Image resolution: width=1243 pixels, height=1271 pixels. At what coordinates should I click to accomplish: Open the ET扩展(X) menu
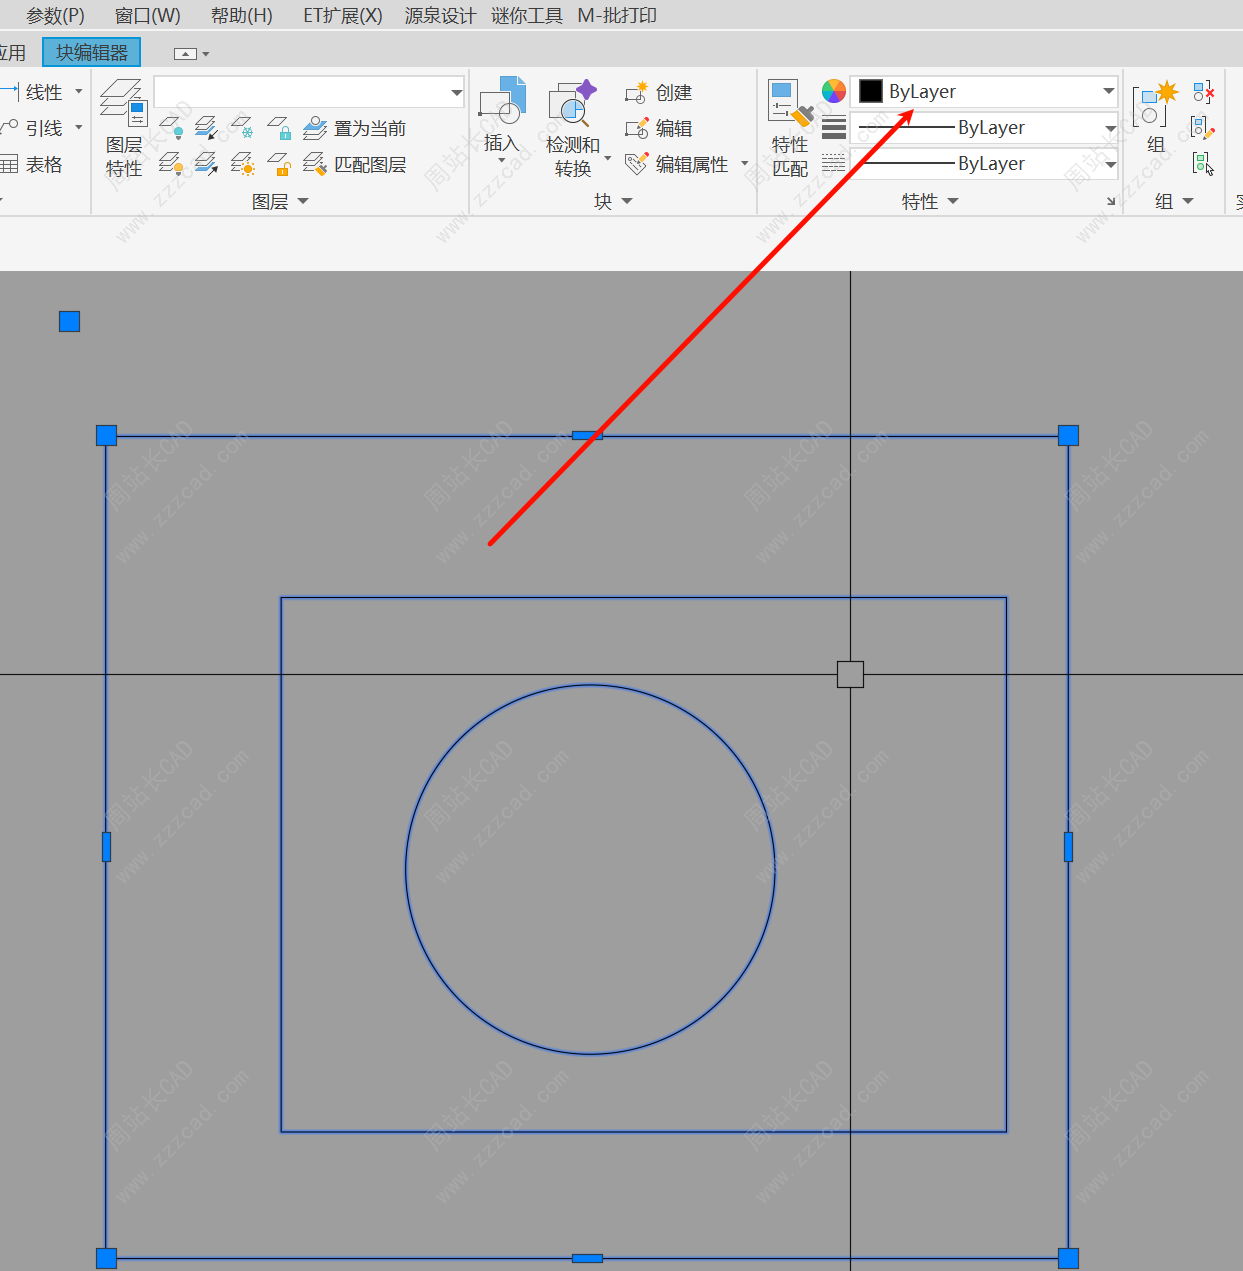342,16
